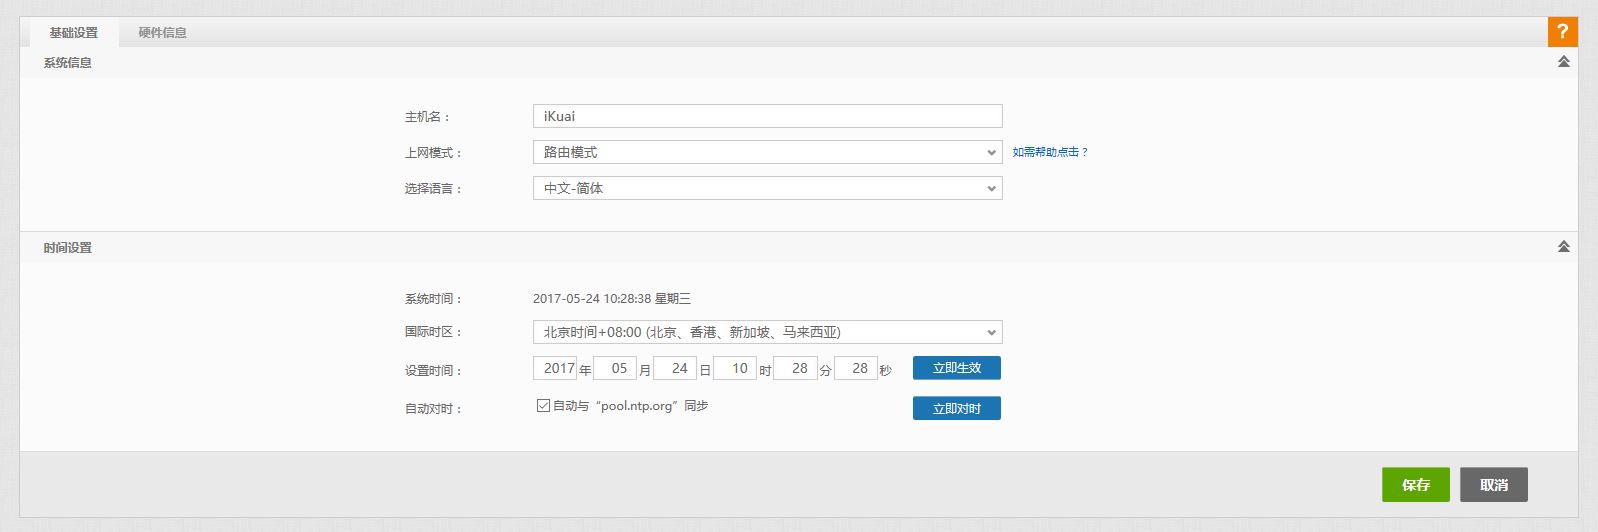Click the green 保存 button
This screenshot has height=532, width=1598.
[1415, 485]
